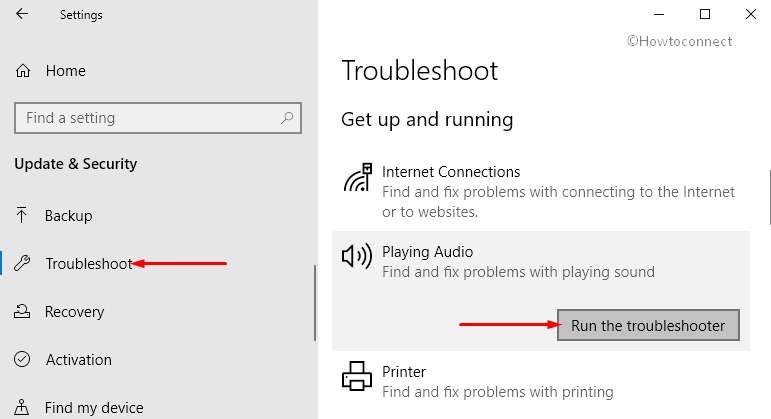This screenshot has width=771, height=419.
Task: Focus the Find a setting search box
Action: pyautogui.click(x=158, y=118)
